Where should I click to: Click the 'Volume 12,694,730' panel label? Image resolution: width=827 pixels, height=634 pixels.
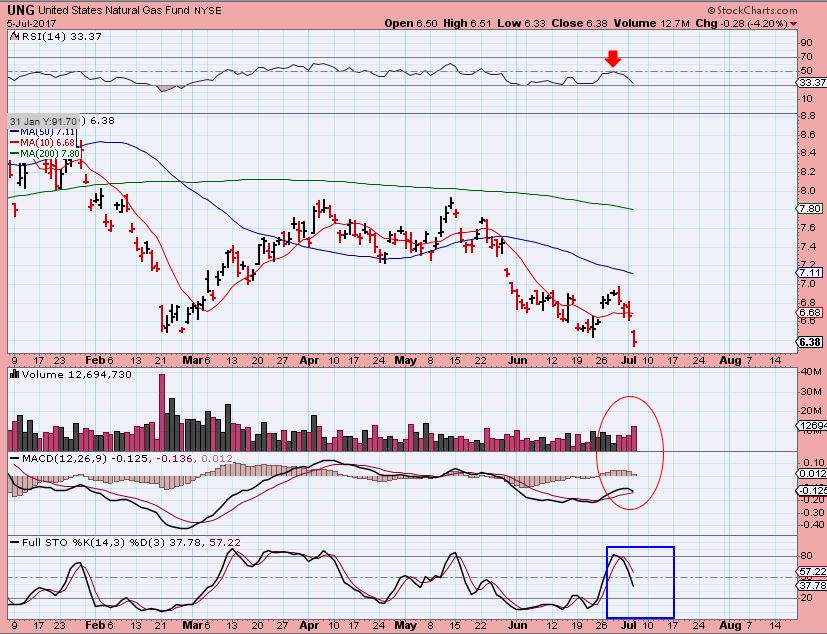pos(77,374)
